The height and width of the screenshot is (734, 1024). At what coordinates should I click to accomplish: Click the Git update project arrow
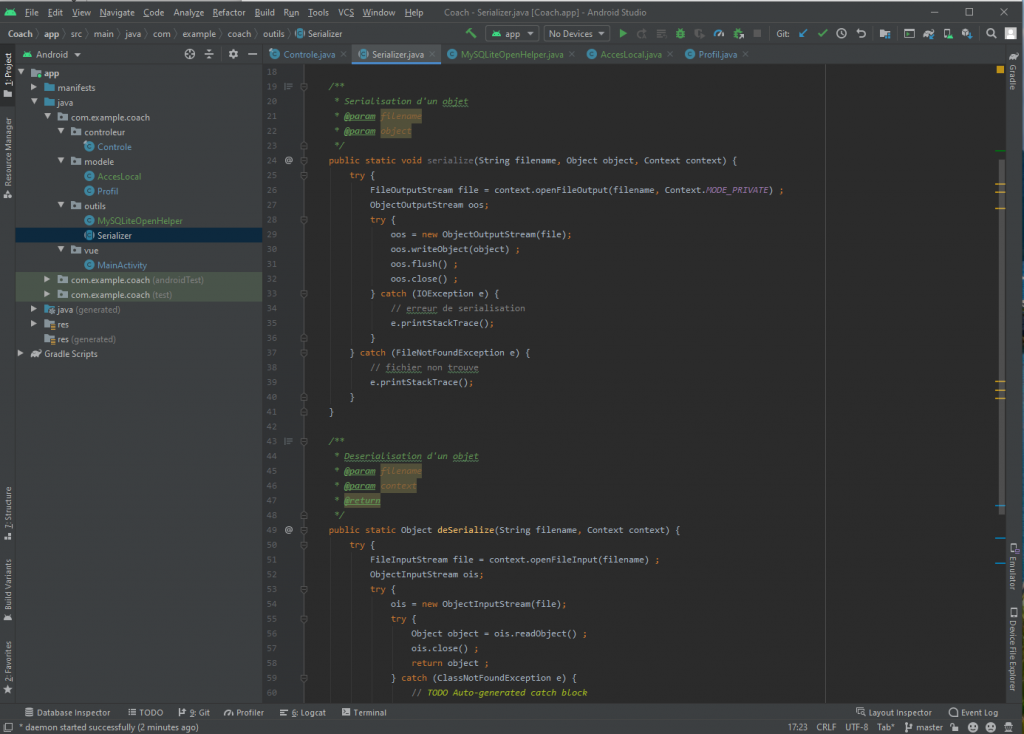pos(803,33)
